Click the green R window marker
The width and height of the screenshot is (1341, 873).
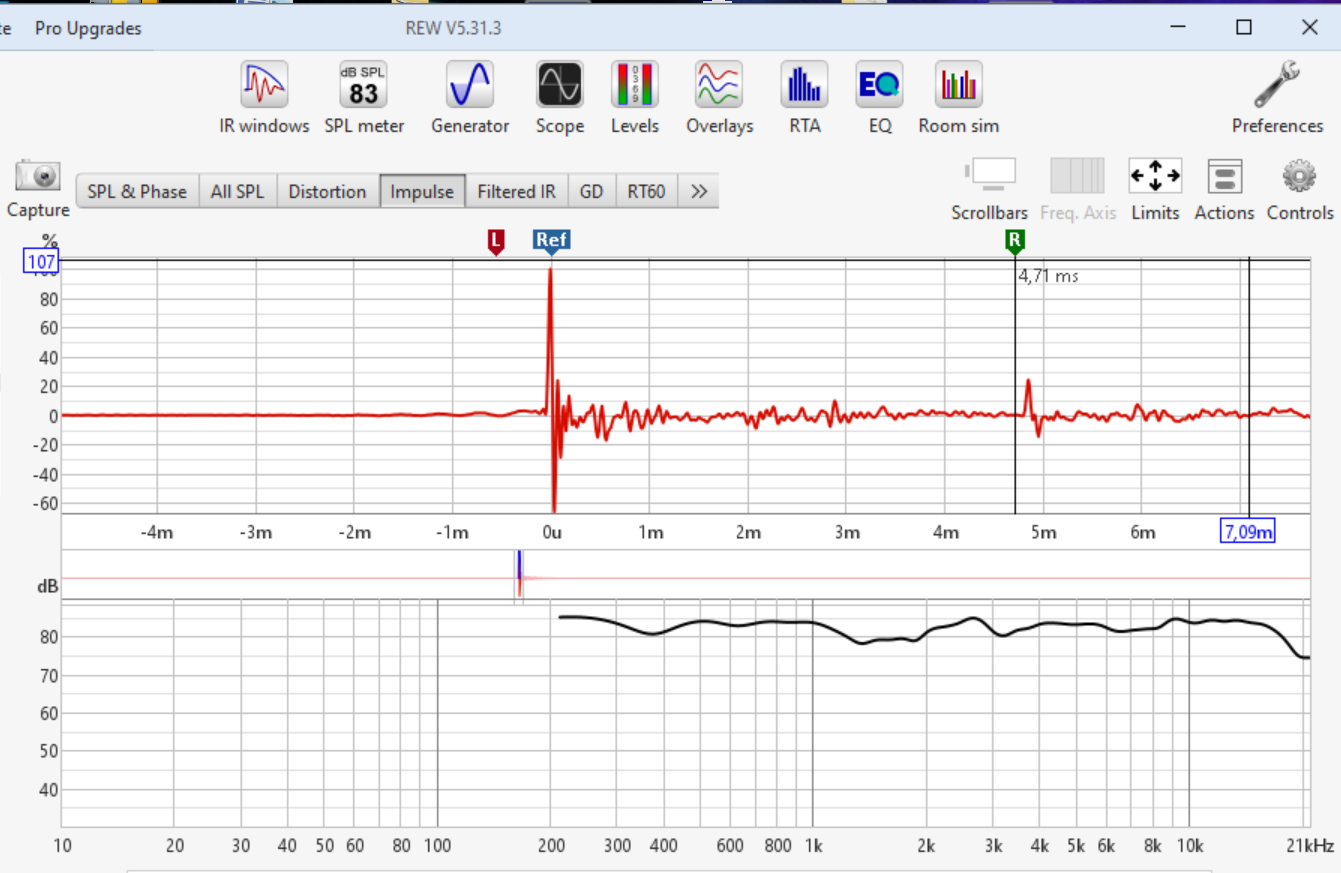tap(1015, 240)
